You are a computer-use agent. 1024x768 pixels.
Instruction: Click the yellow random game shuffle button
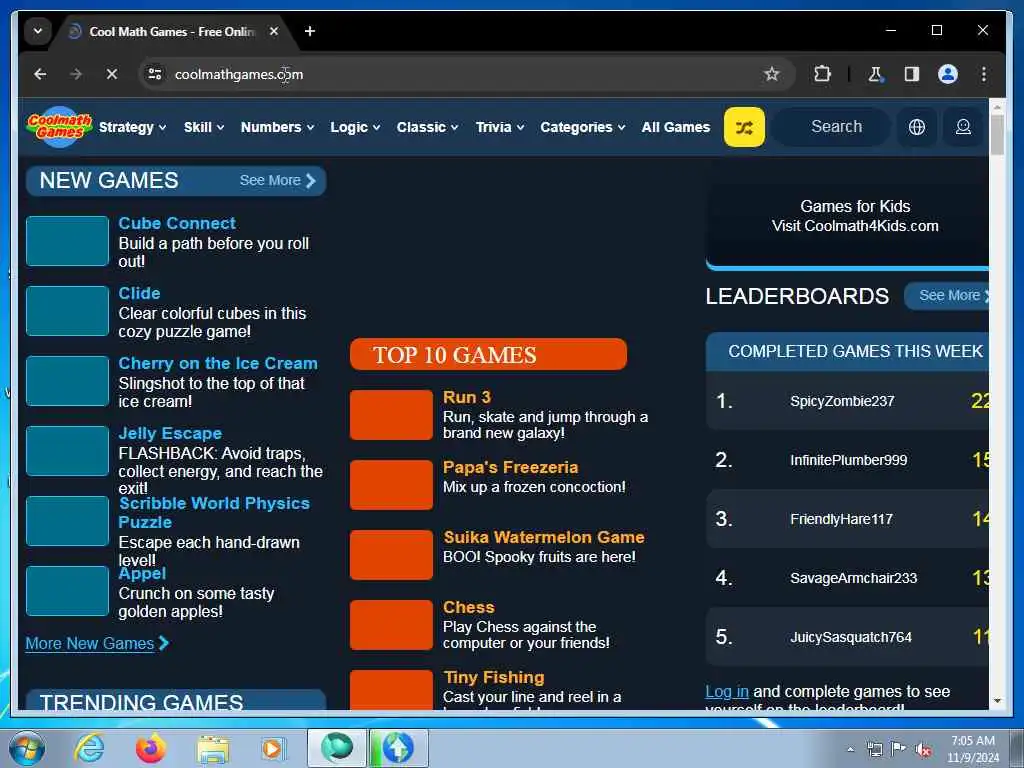click(x=744, y=127)
